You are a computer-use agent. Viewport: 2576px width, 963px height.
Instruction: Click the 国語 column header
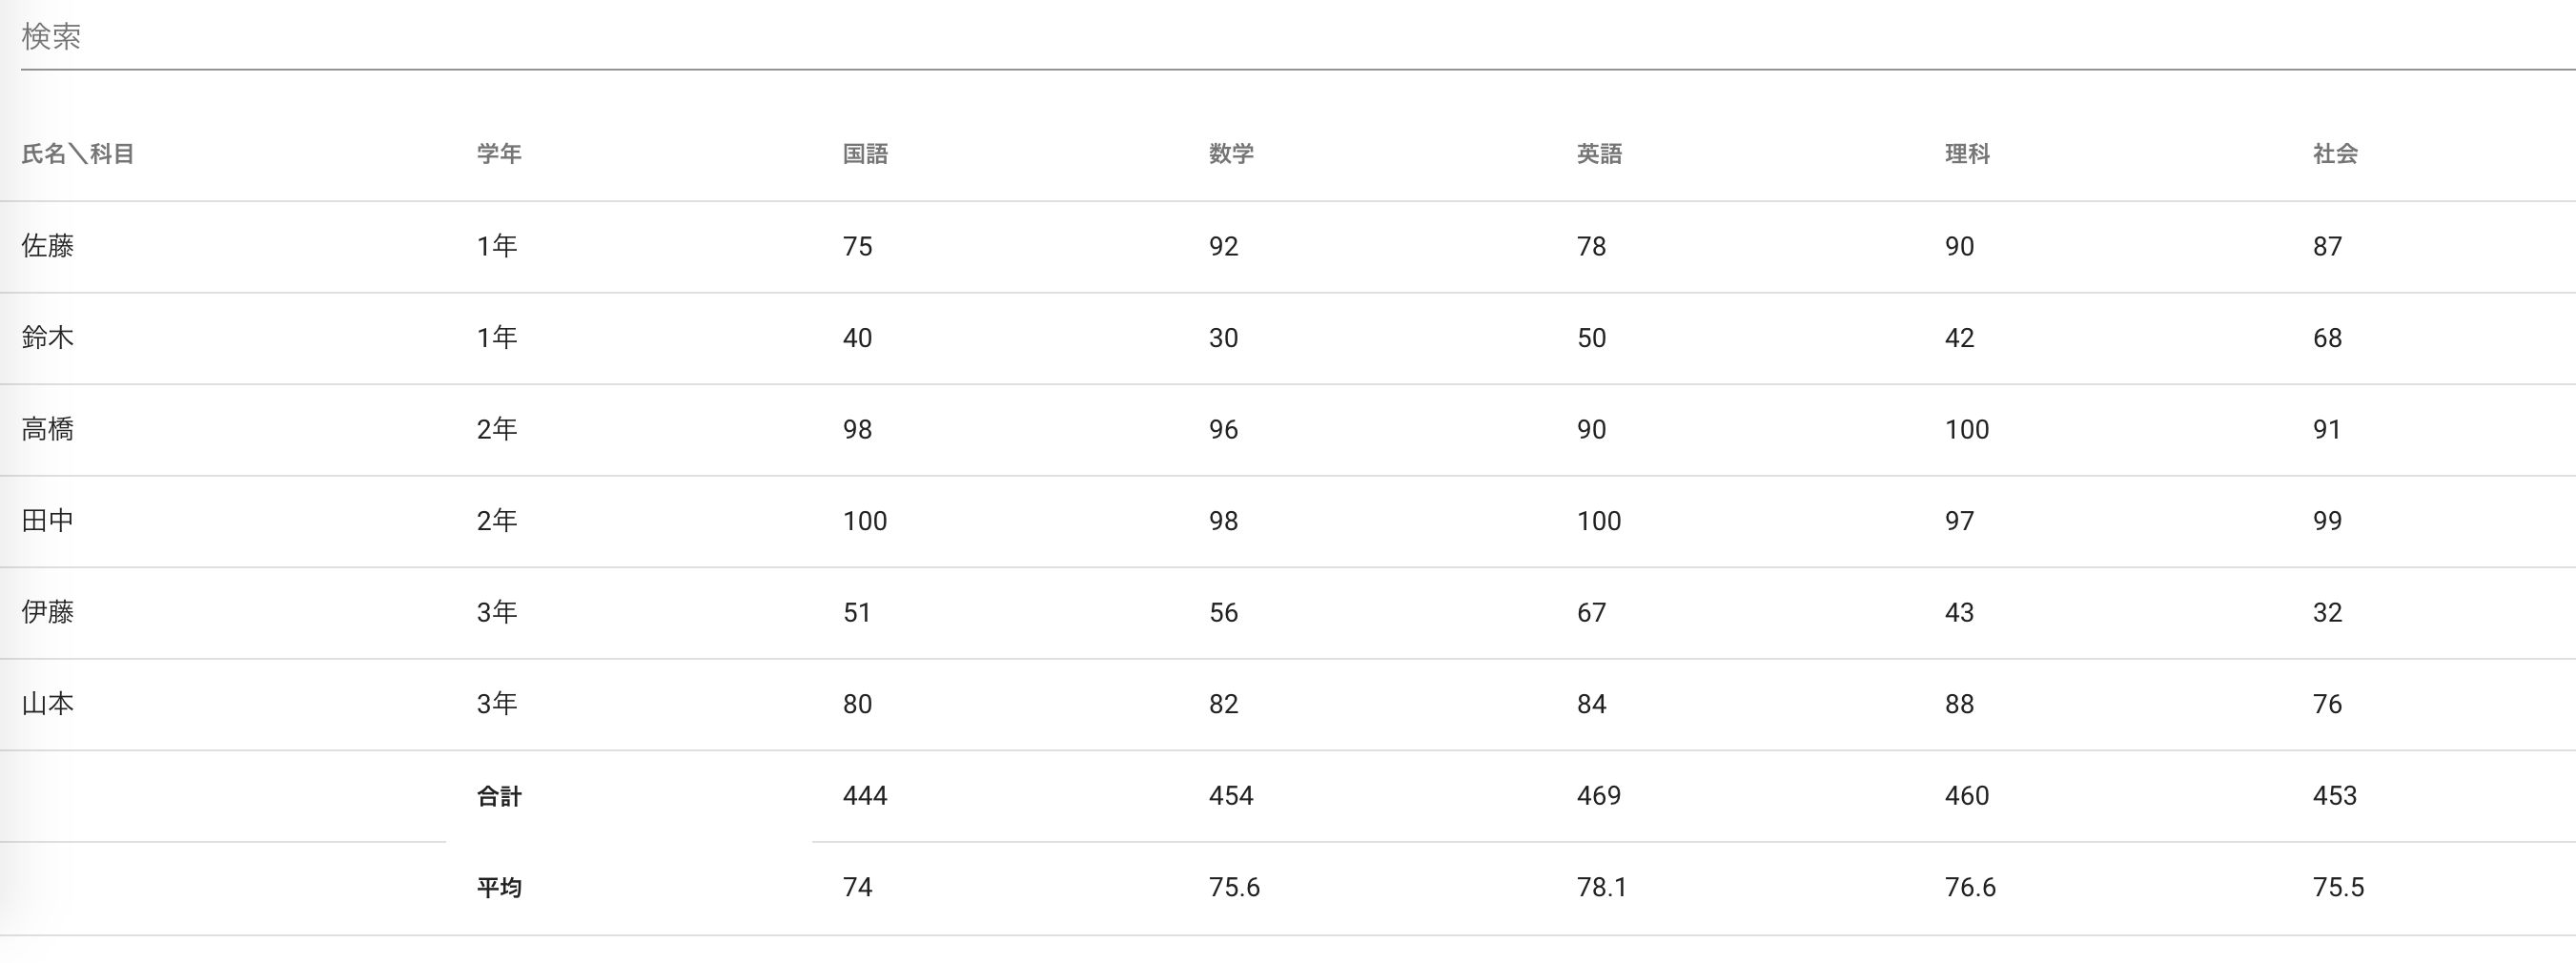pyautogui.click(x=865, y=154)
